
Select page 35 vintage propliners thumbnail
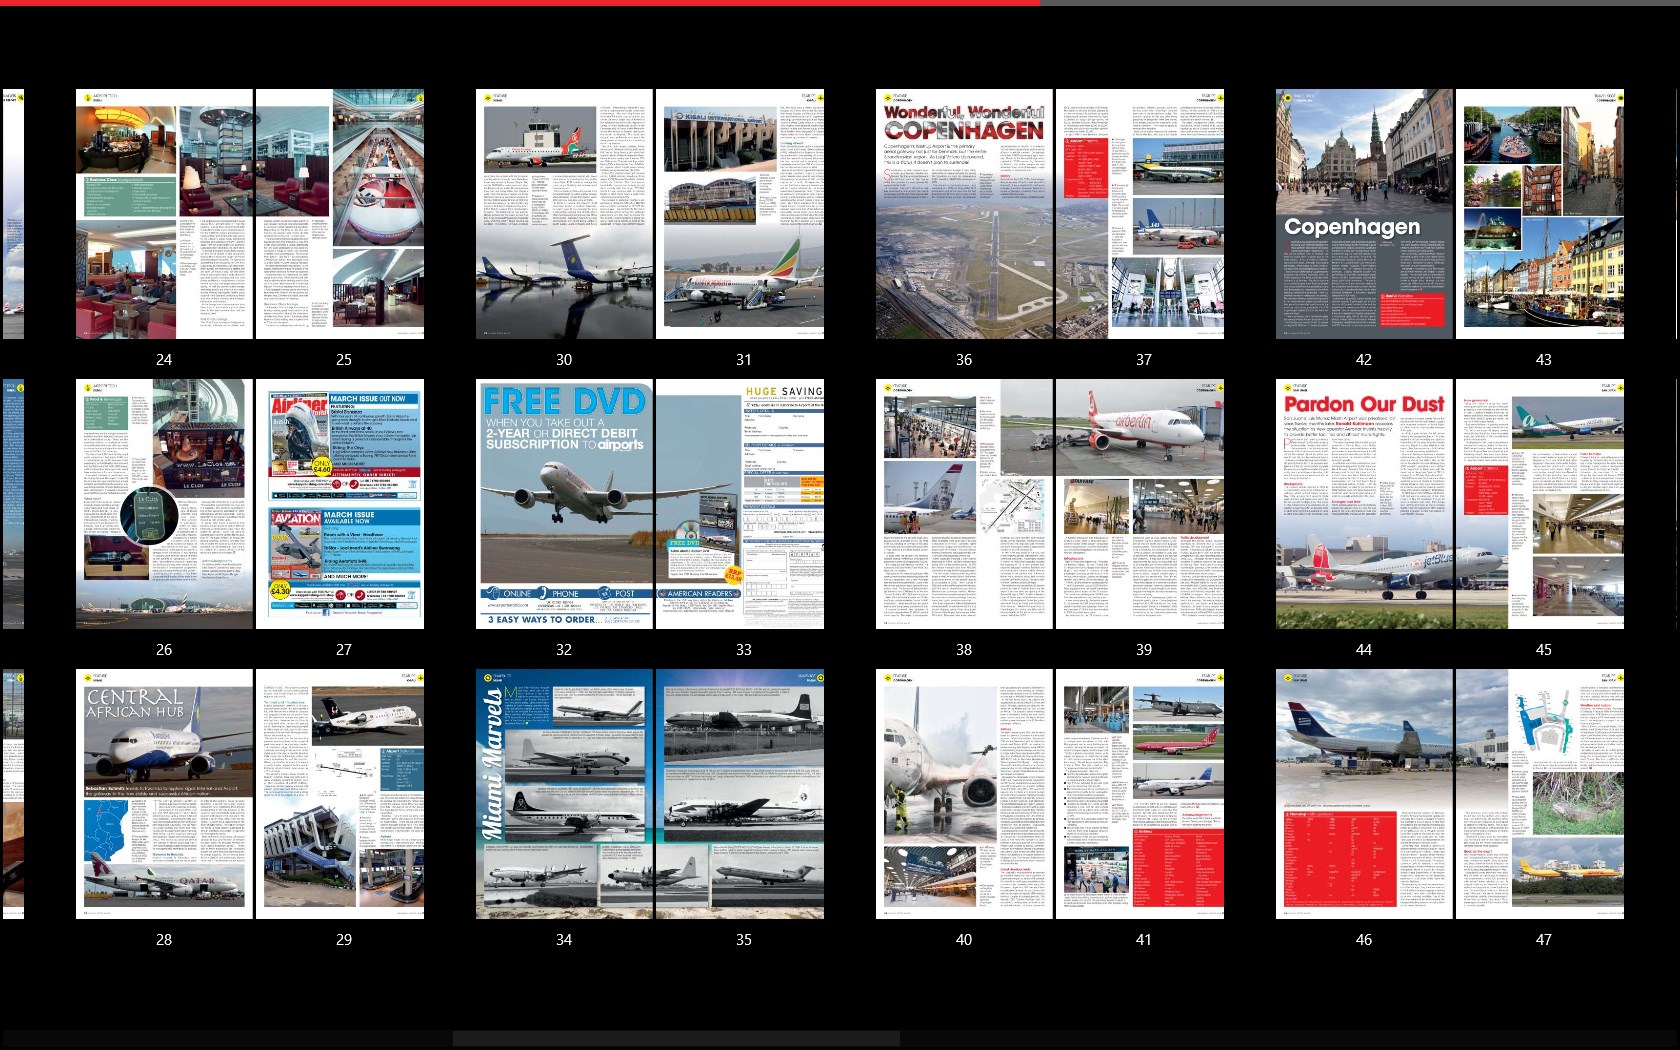tap(740, 794)
